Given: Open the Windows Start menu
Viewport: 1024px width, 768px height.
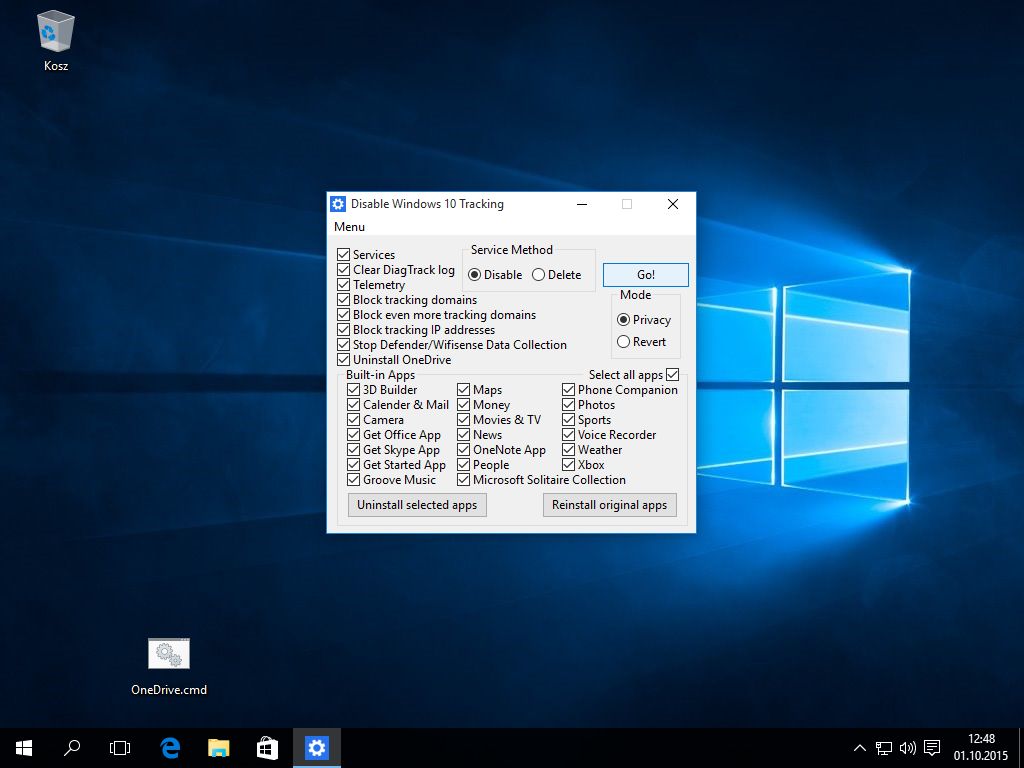Looking at the screenshot, I should (24, 748).
